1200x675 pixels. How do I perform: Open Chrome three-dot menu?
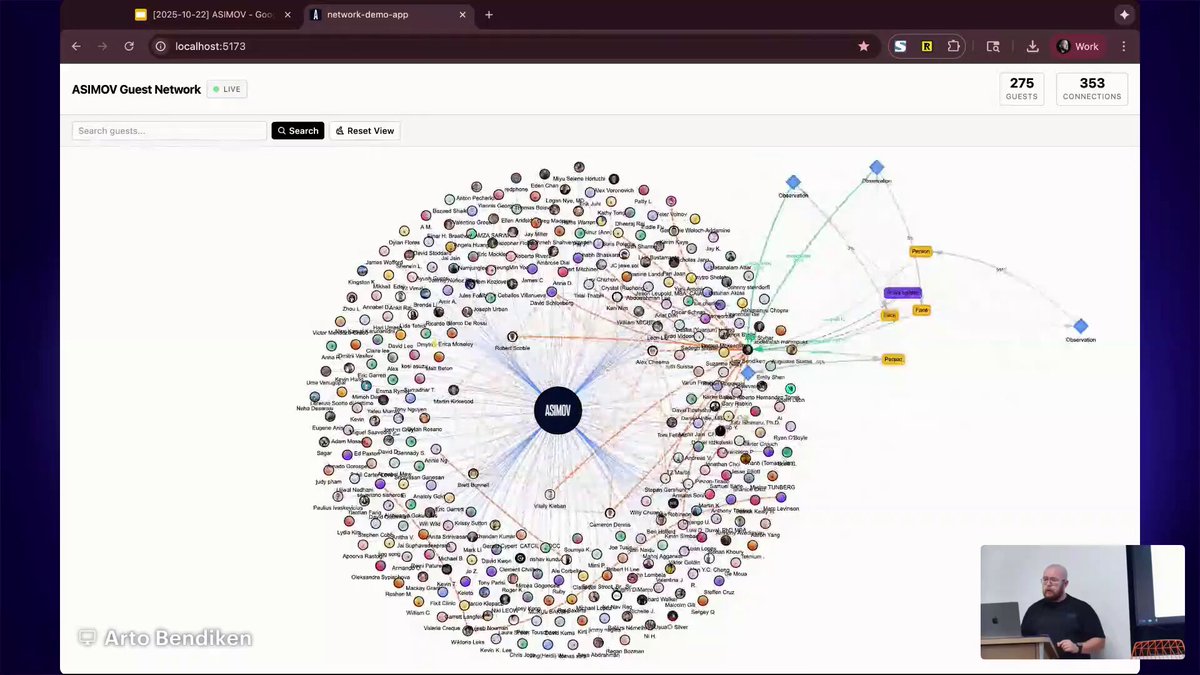click(x=1124, y=46)
